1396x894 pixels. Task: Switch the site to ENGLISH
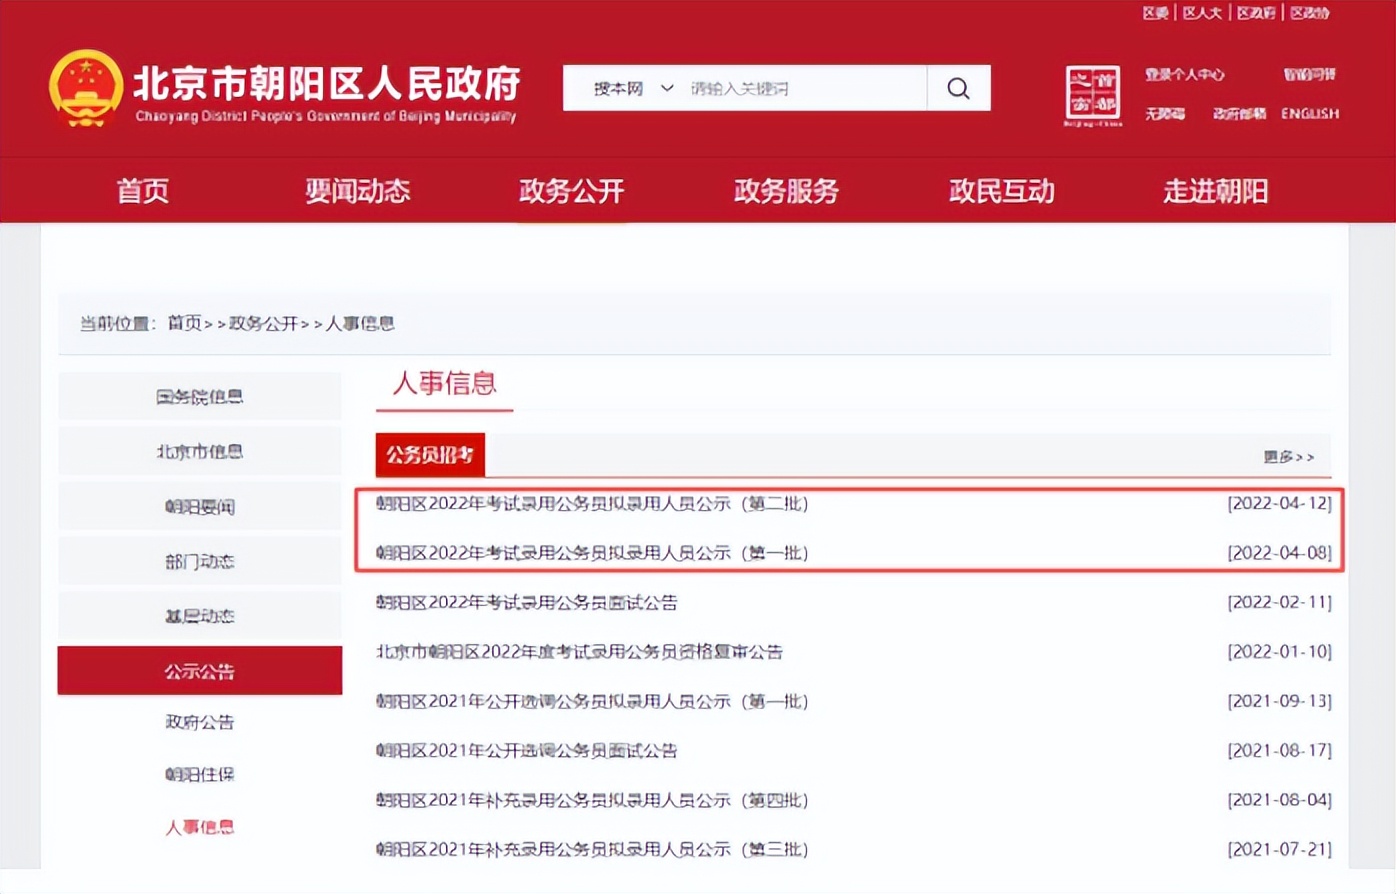click(x=1309, y=114)
